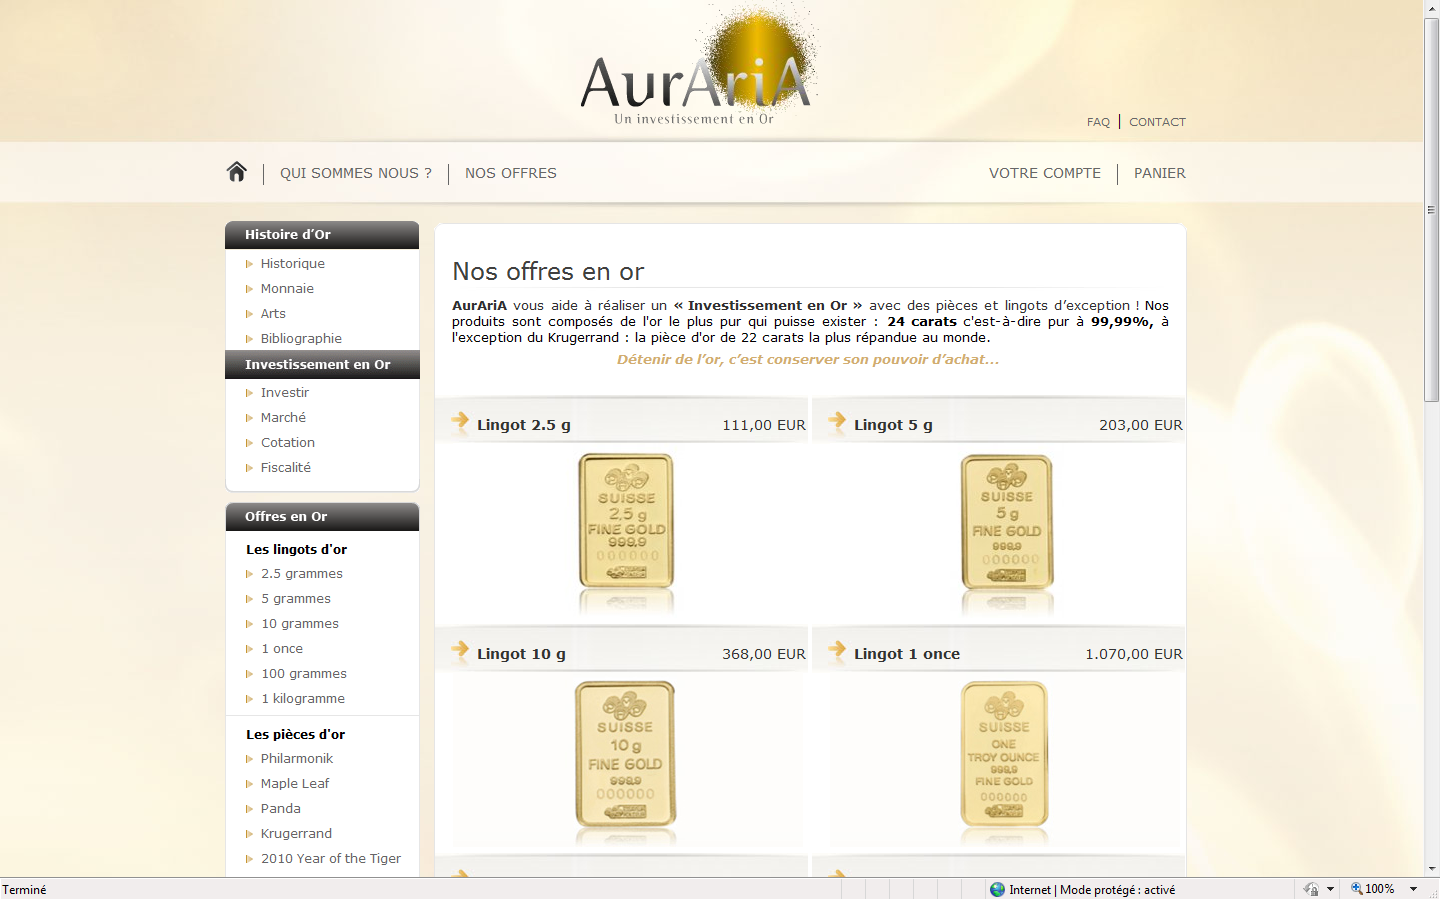Click the Lingot 5 g title
Viewport: 1440px width, 900px height.
(x=893, y=425)
